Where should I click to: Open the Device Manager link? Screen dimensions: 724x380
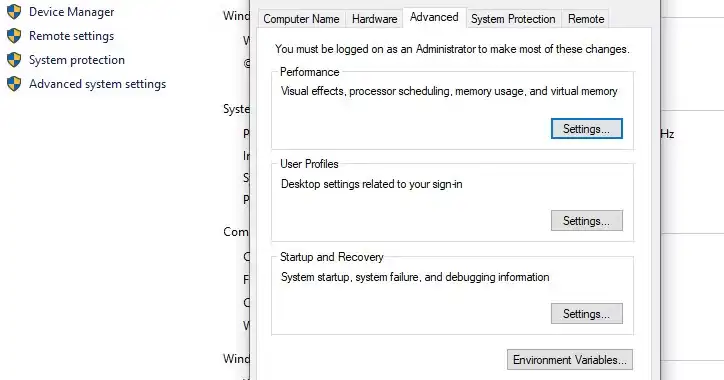pyautogui.click(x=72, y=12)
